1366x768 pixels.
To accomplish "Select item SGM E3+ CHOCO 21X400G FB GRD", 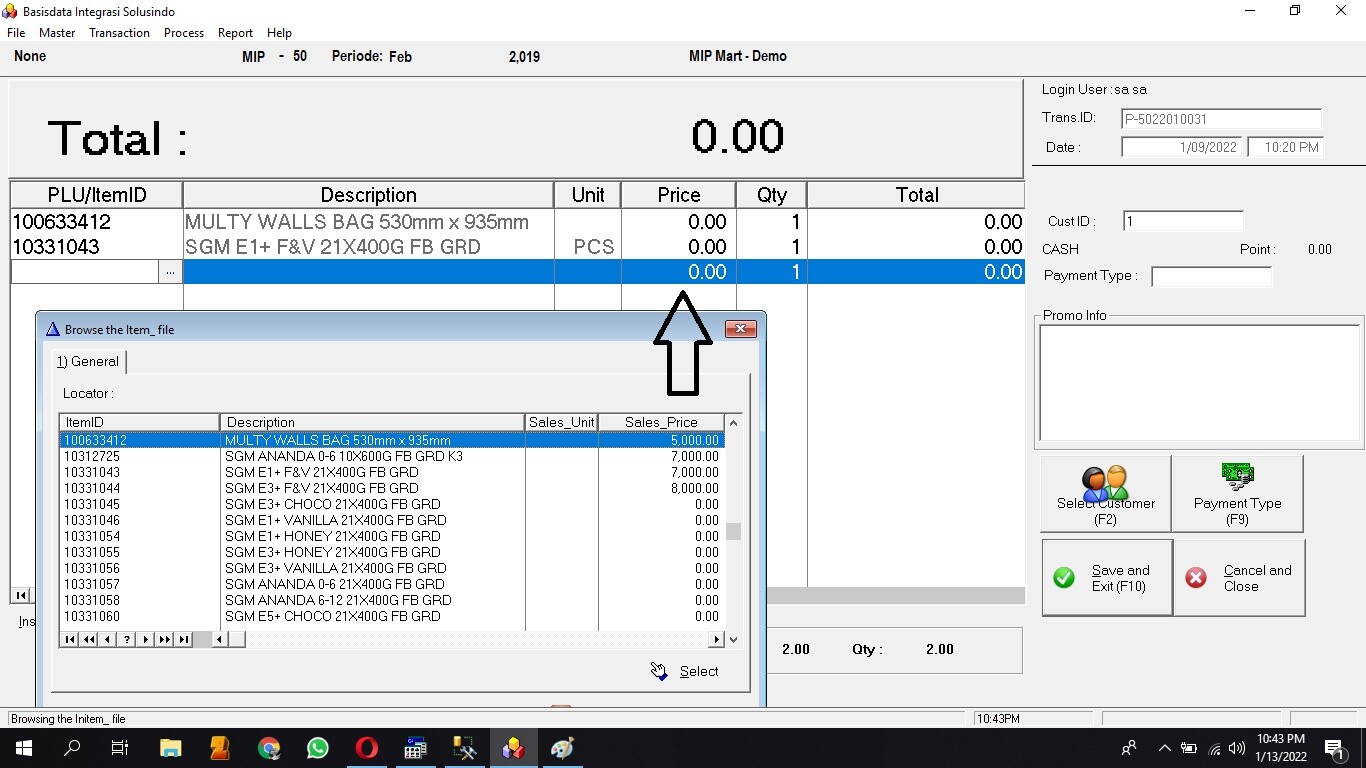I will pyautogui.click(x=331, y=504).
